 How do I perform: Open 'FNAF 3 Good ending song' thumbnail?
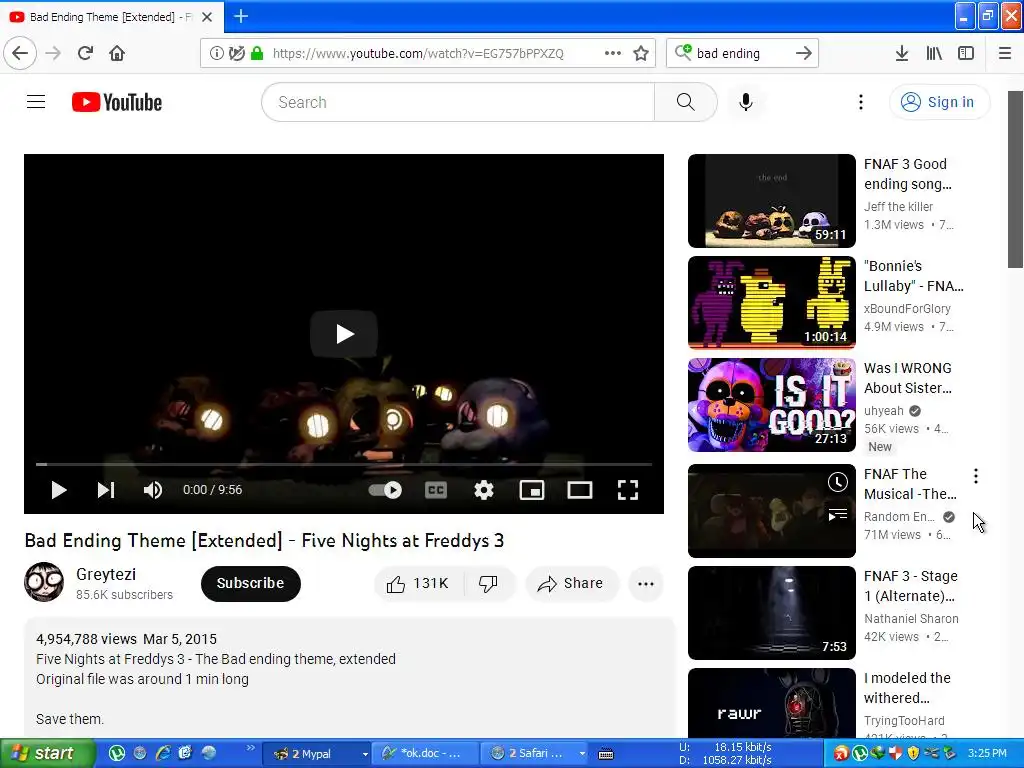(x=771, y=200)
